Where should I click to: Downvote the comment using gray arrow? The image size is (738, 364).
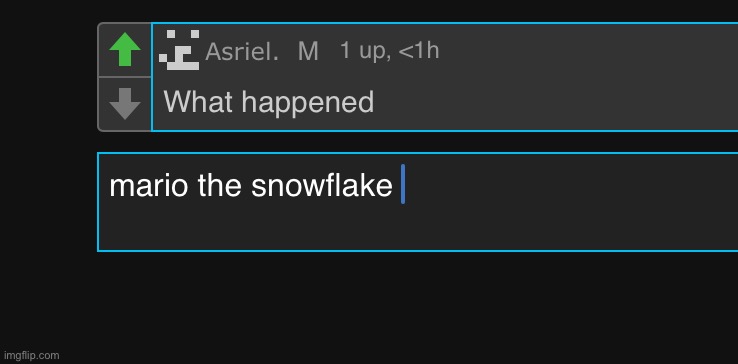coord(125,104)
